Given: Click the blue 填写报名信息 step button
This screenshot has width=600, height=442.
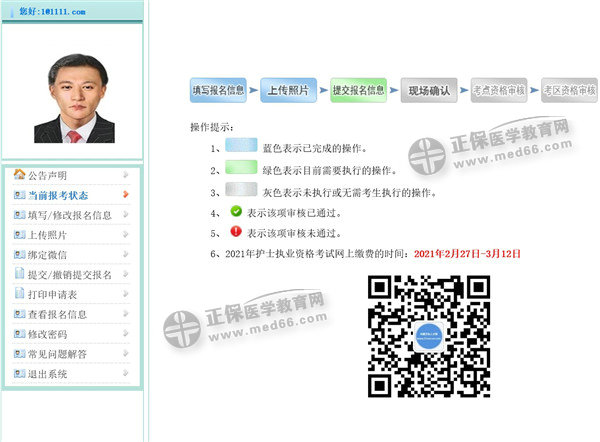Looking at the screenshot, I should click(218, 90).
